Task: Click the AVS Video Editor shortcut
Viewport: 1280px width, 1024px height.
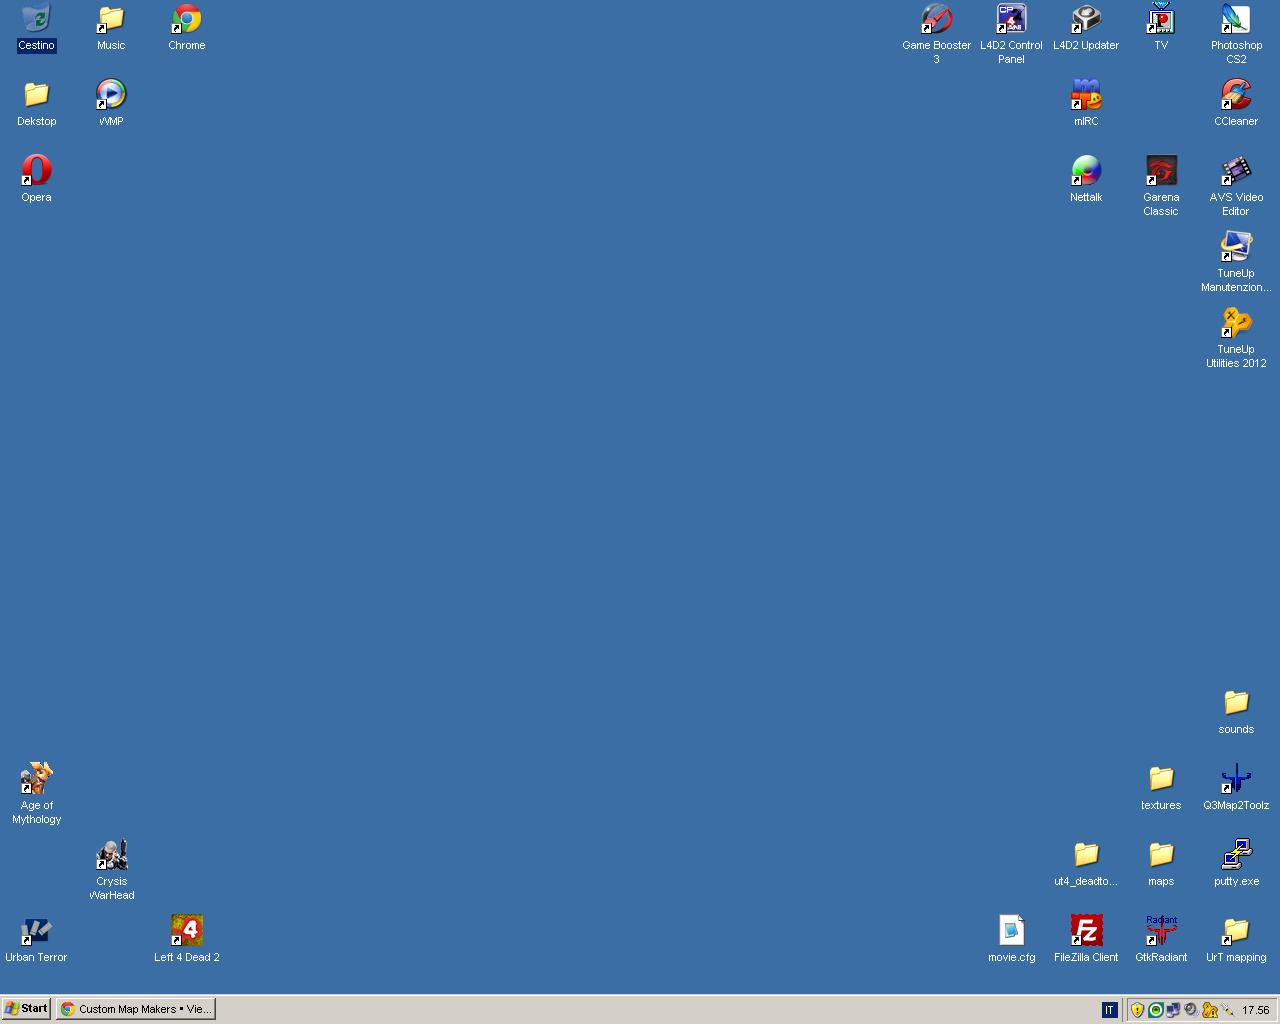Action: [x=1236, y=171]
